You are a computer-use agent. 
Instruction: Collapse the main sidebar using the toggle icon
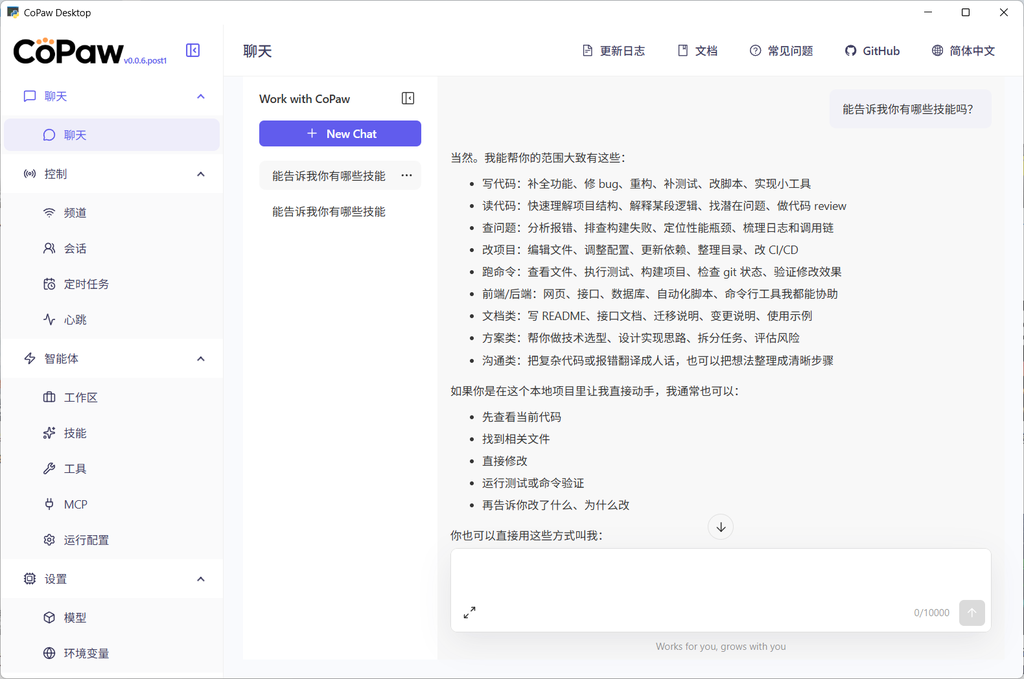click(193, 50)
